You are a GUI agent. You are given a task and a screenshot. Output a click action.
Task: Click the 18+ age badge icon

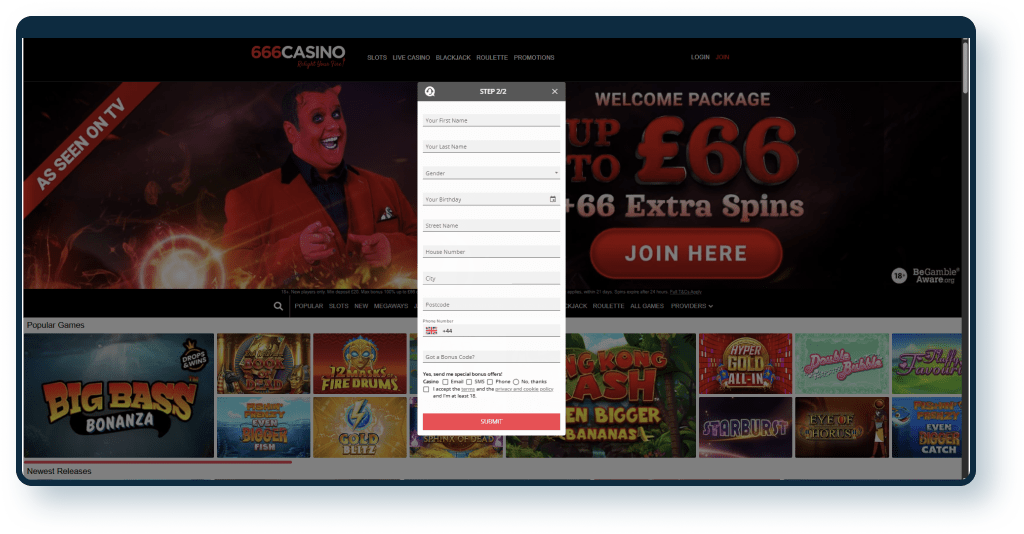coord(899,275)
